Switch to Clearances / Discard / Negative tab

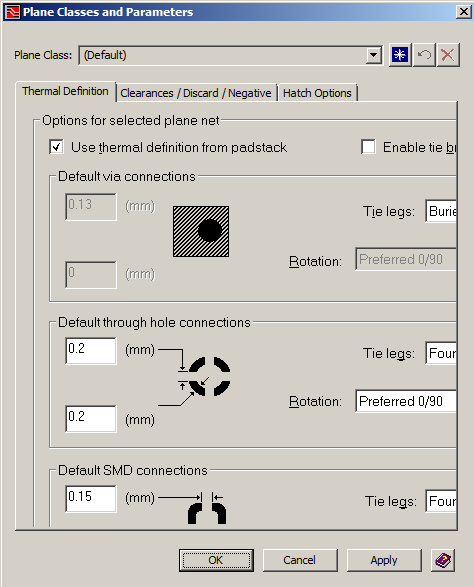(x=196, y=93)
